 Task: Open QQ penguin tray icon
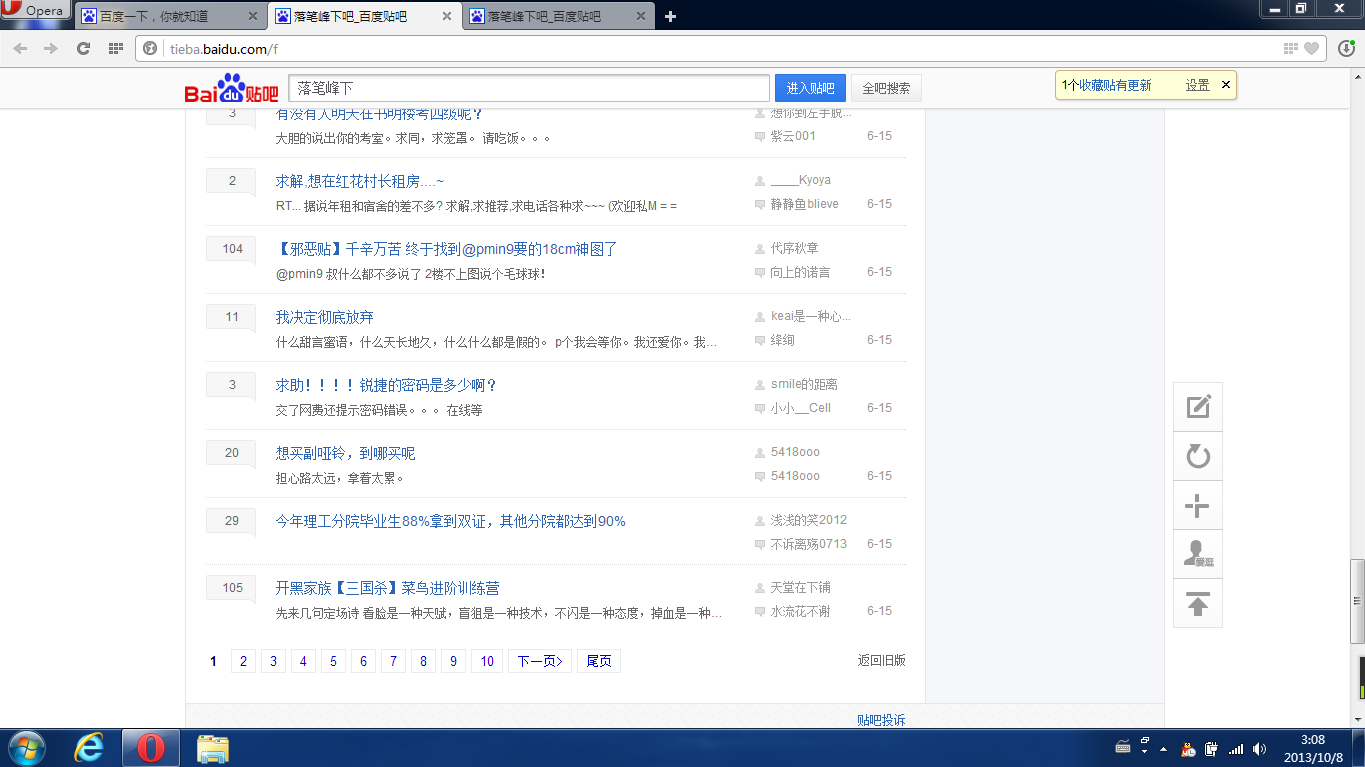click(x=1188, y=749)
